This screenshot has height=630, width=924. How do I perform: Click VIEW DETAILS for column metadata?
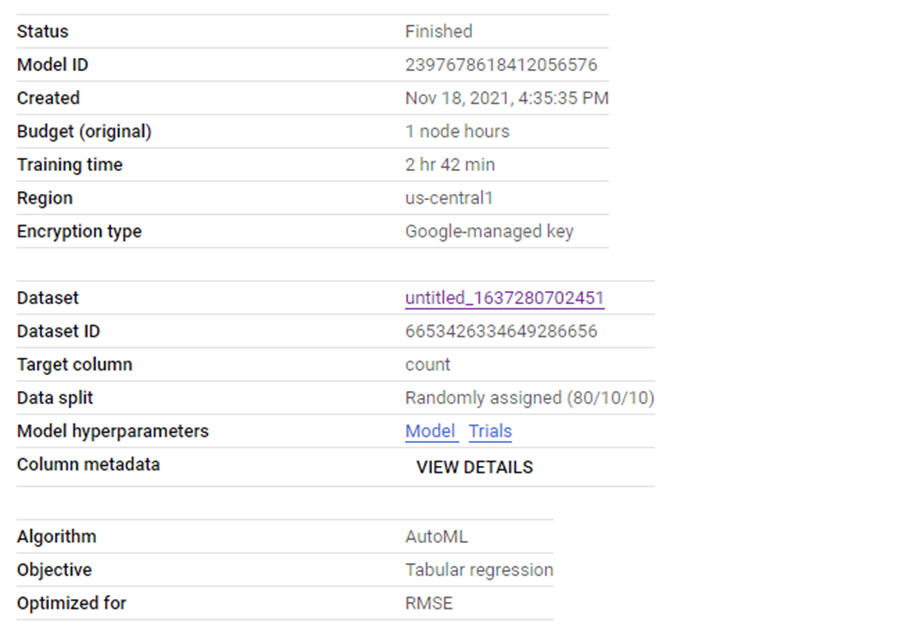(474, 467)
